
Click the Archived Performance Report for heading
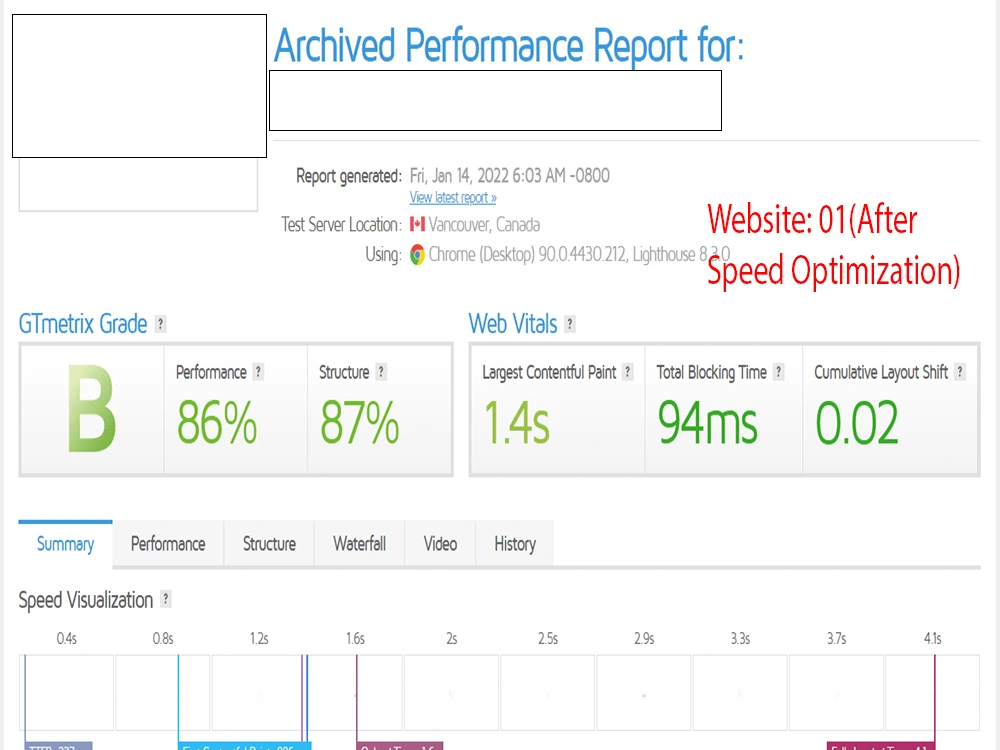(x=509, y=46)
